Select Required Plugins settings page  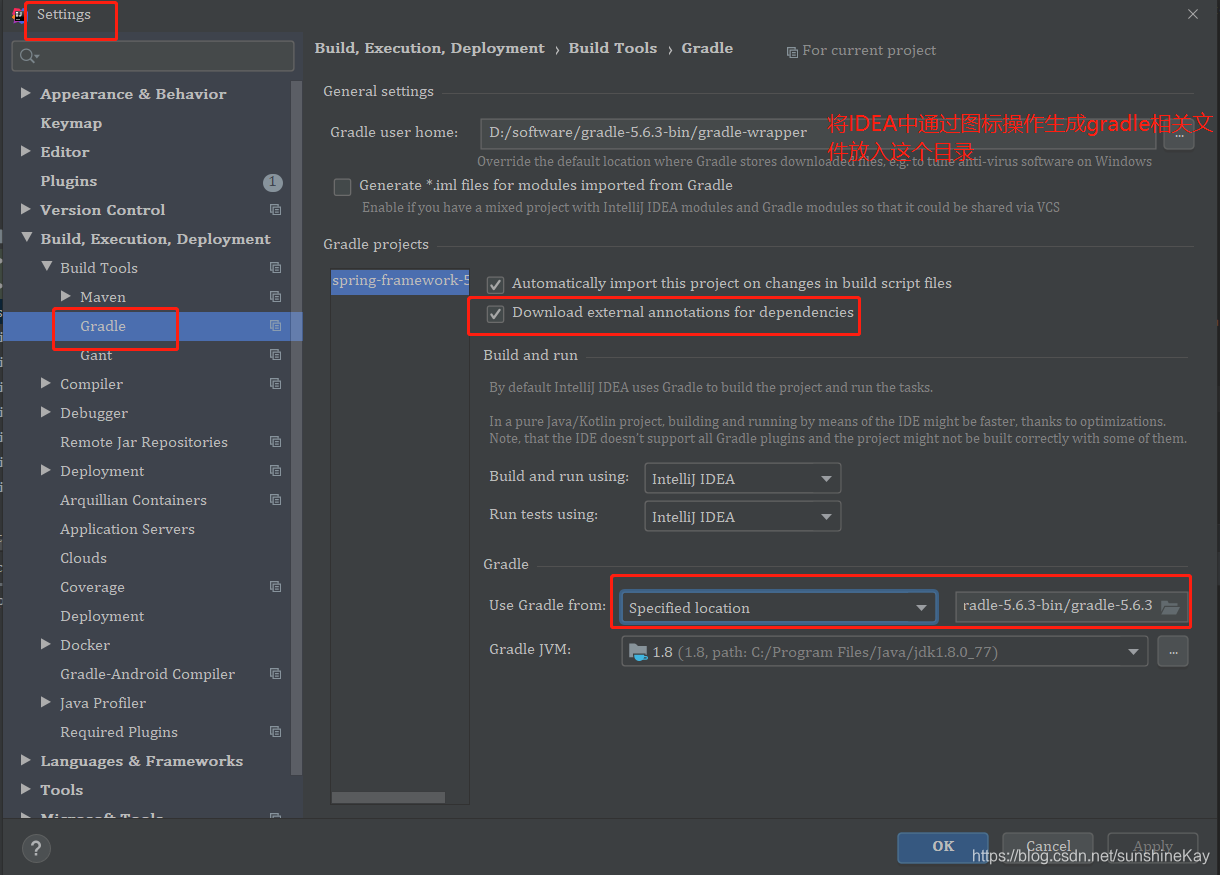point(119,732)
